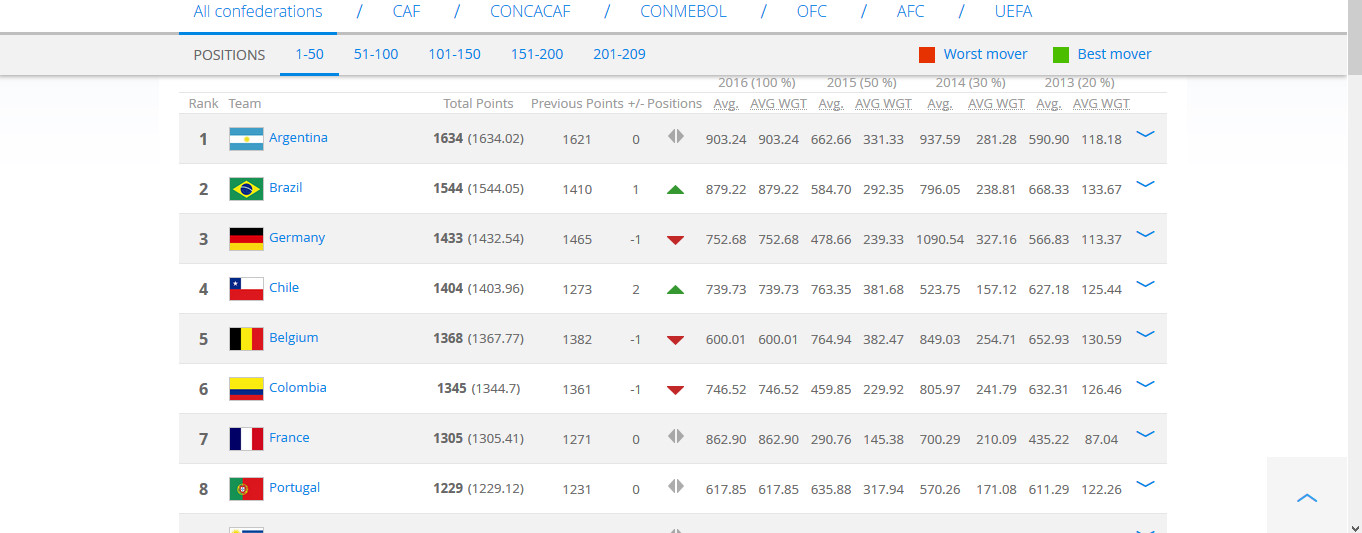Viewport: 1362px width, 533px height.
Task: Show positions 201-209
Action: (619, 54)
